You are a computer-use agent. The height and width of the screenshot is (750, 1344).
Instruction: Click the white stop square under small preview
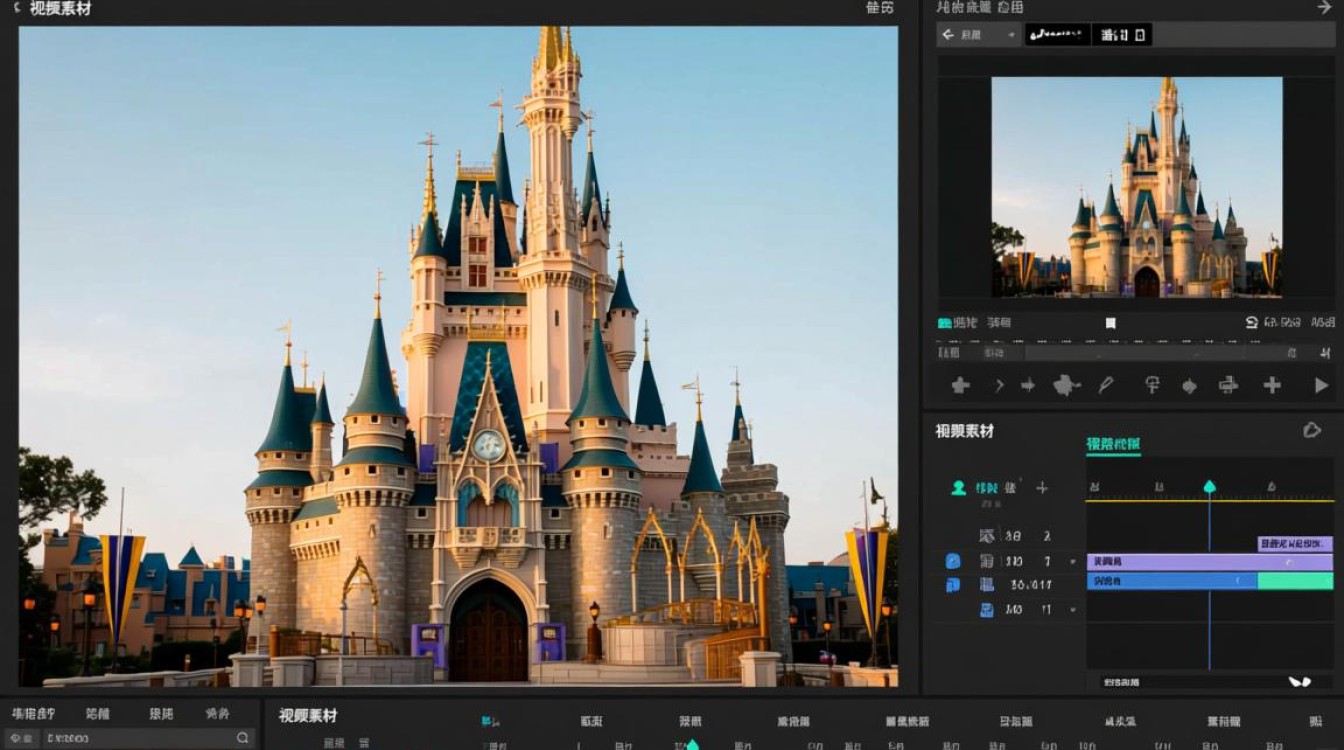(x=1110, y=323)
